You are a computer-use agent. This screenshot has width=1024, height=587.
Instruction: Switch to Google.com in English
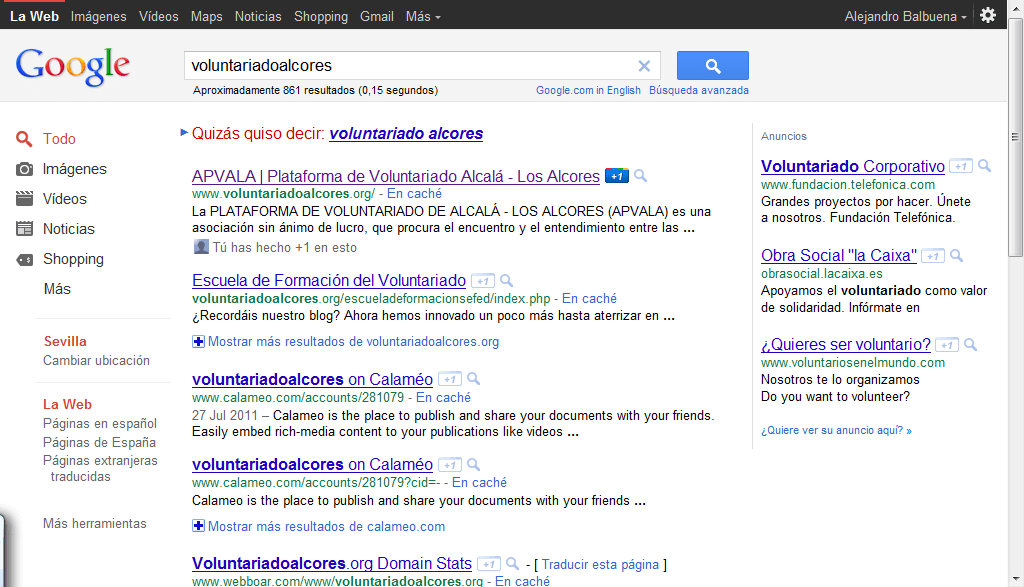(x=588, y=90)
